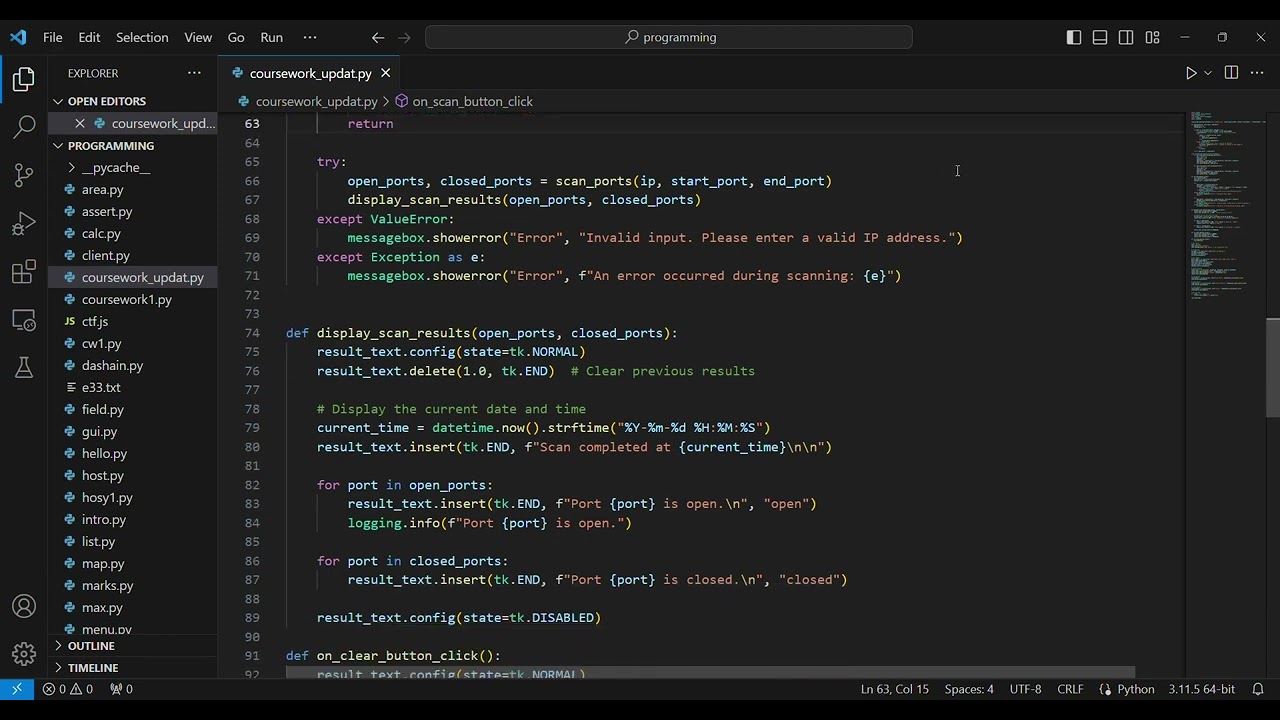The height and width of the screenshot is (720, 1280).
Task: Open the Manage gear icon
Action: (24, 654)
